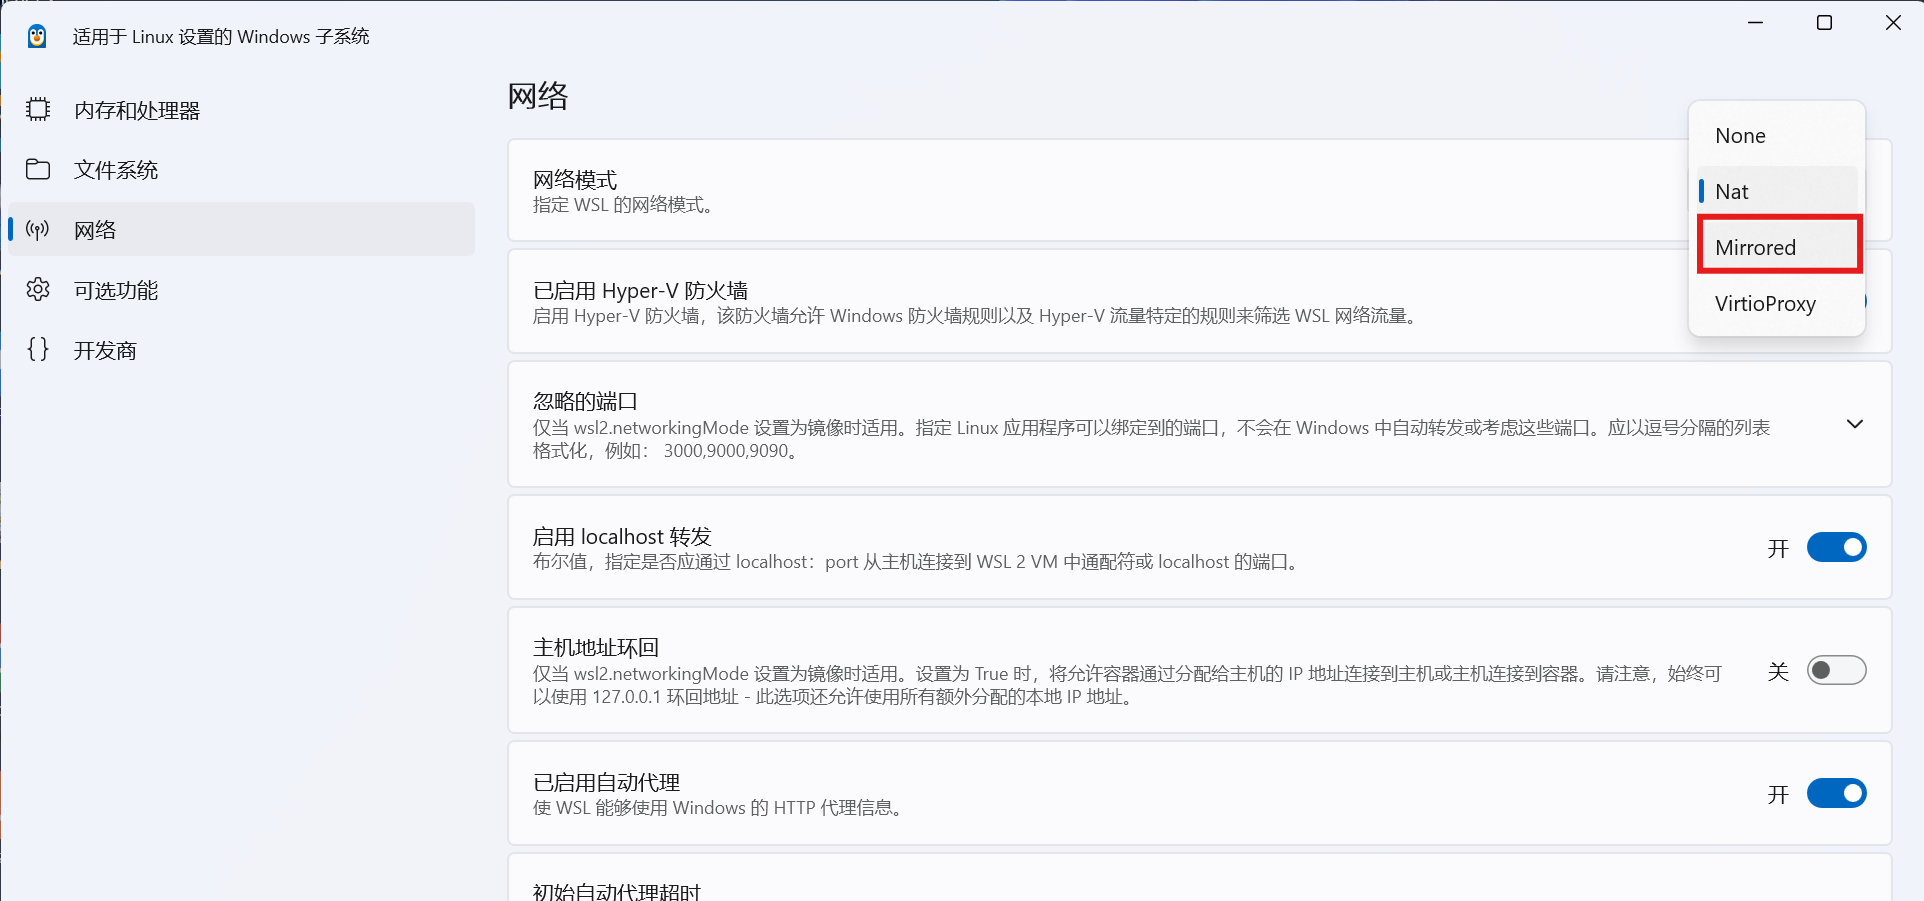Expand the 忽略的端口 section chevron

pos(1854,425)
